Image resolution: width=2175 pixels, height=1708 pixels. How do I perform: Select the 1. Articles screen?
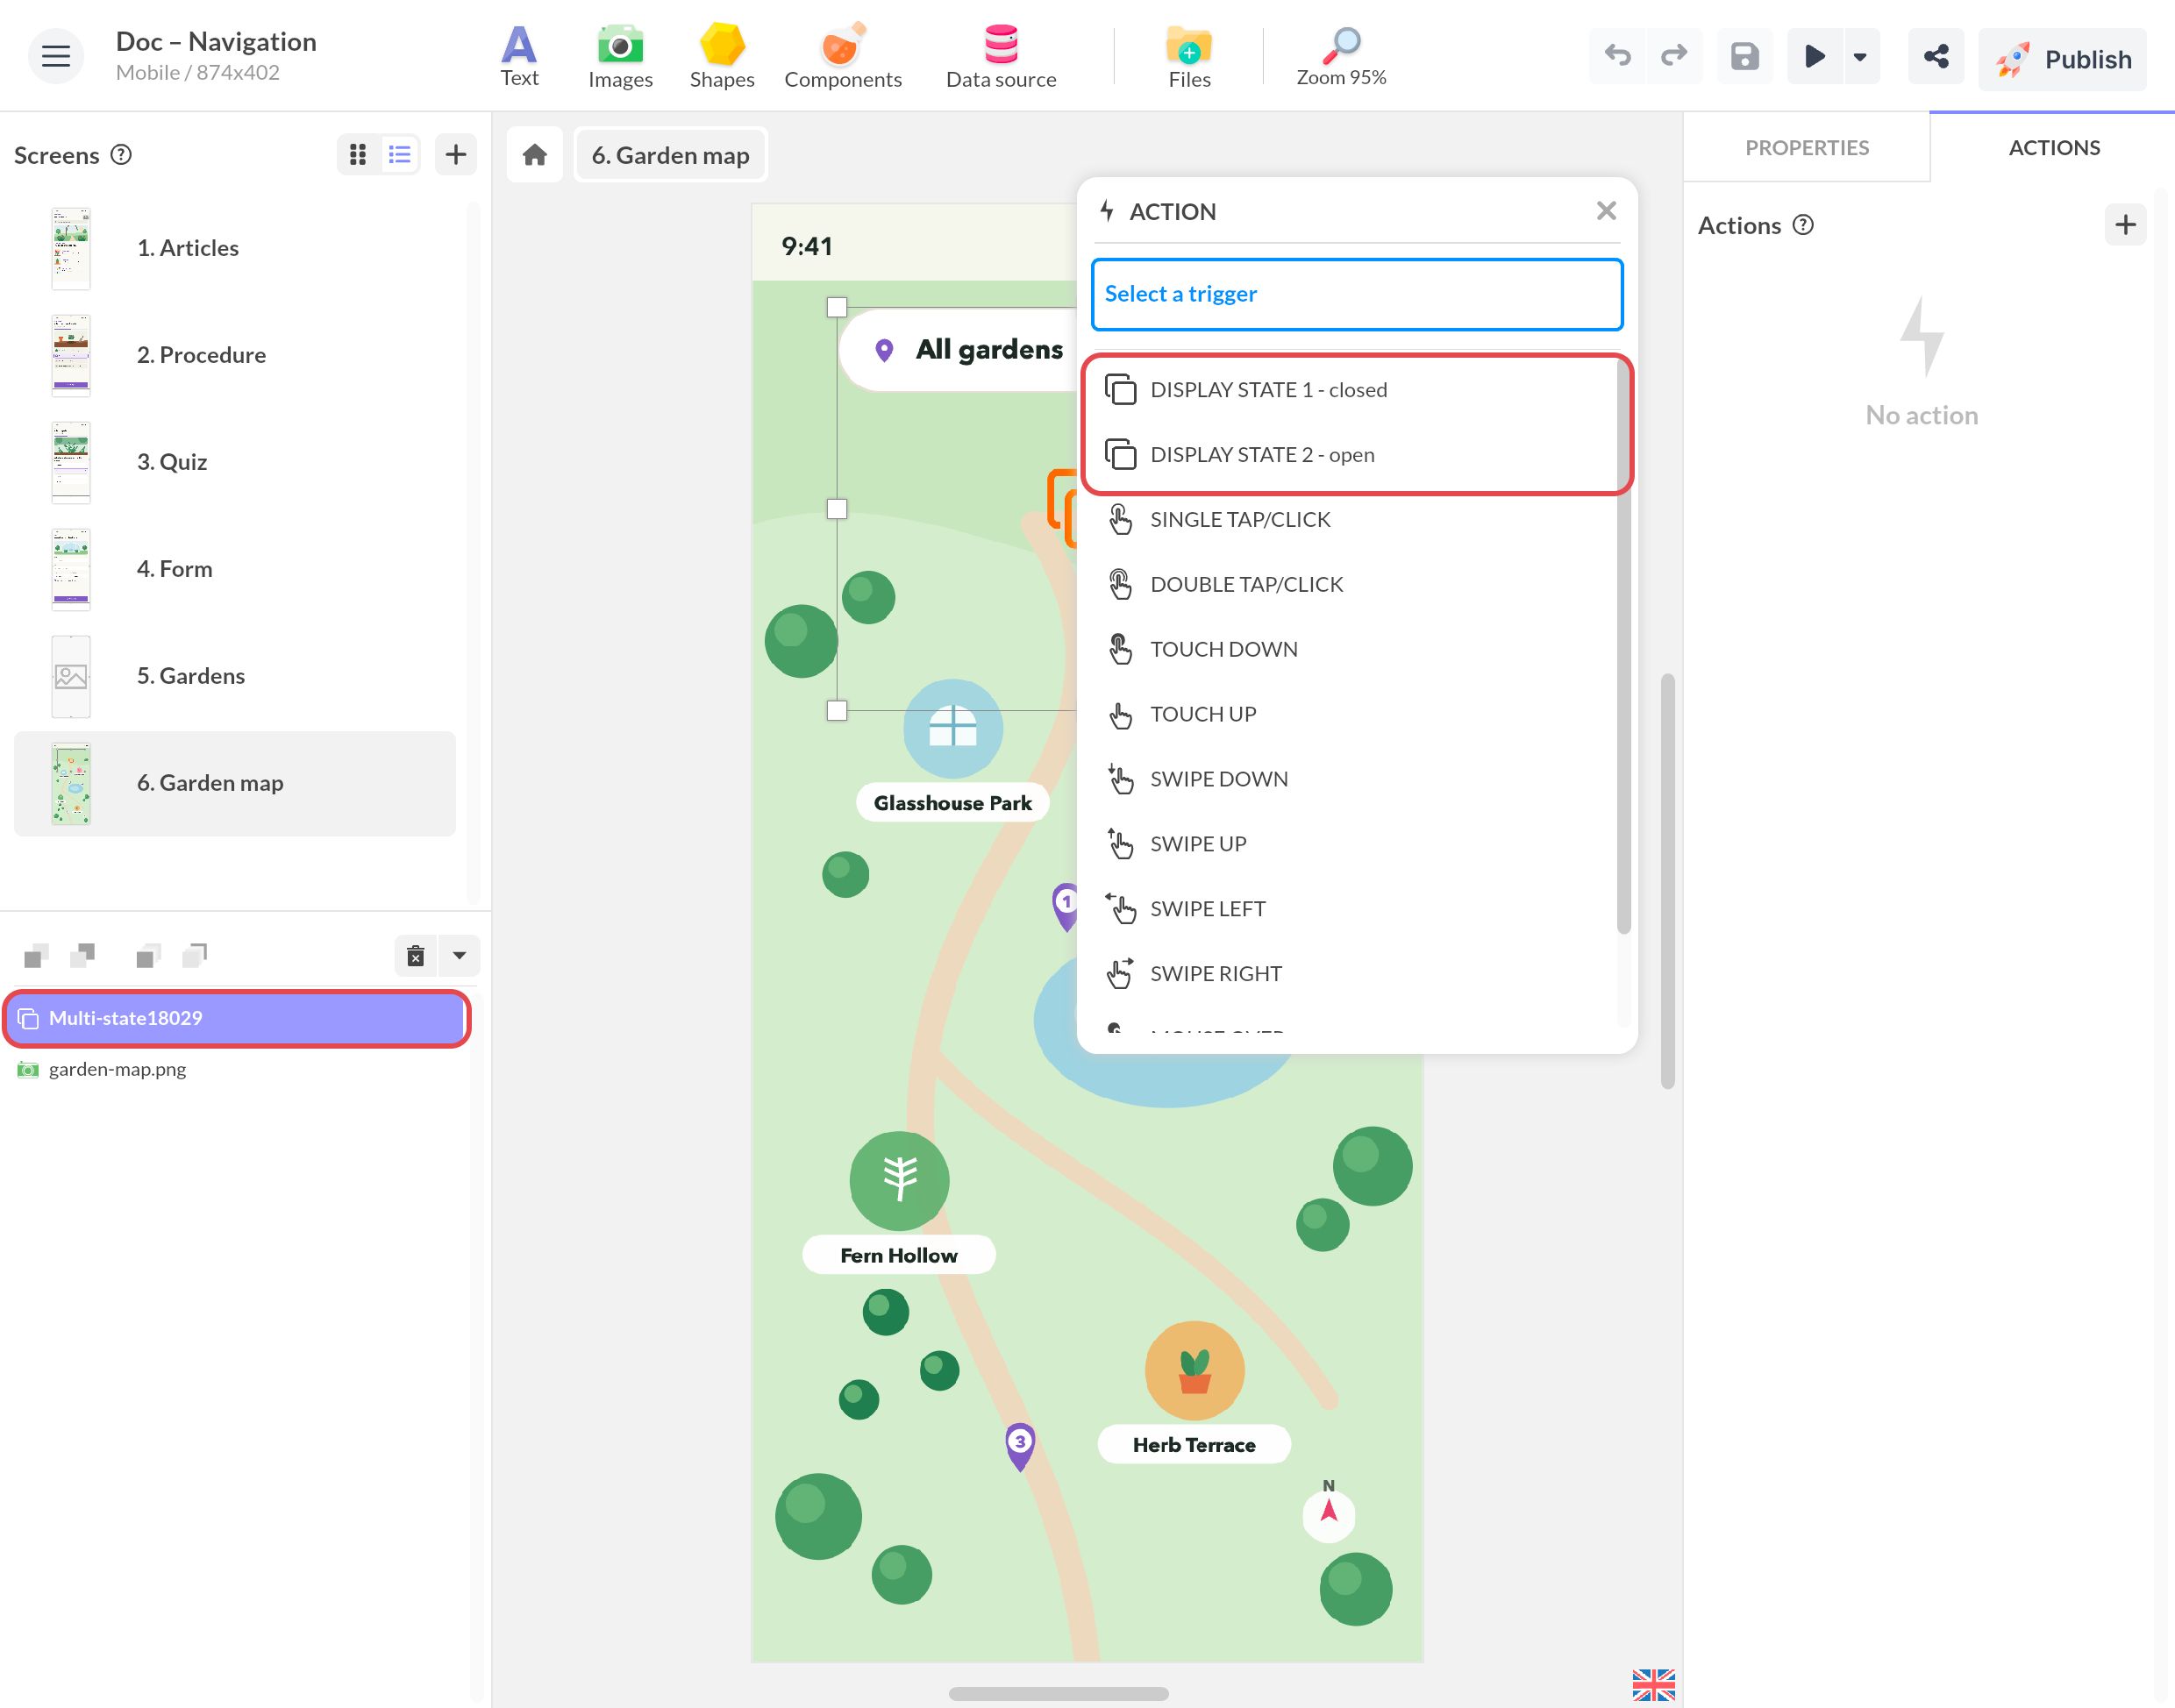tap(235, 248)
